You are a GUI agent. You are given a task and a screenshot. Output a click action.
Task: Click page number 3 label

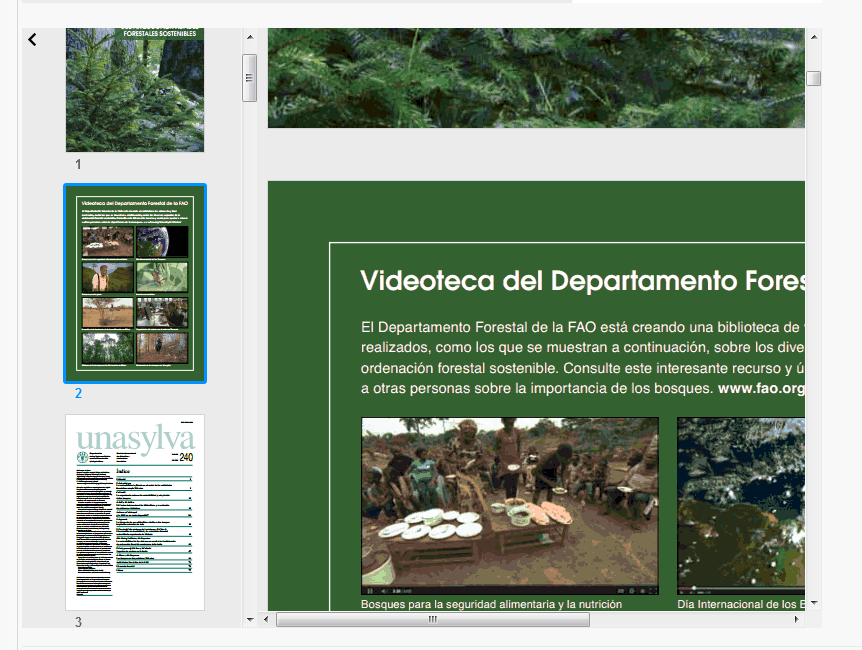[x=79, y=622]
